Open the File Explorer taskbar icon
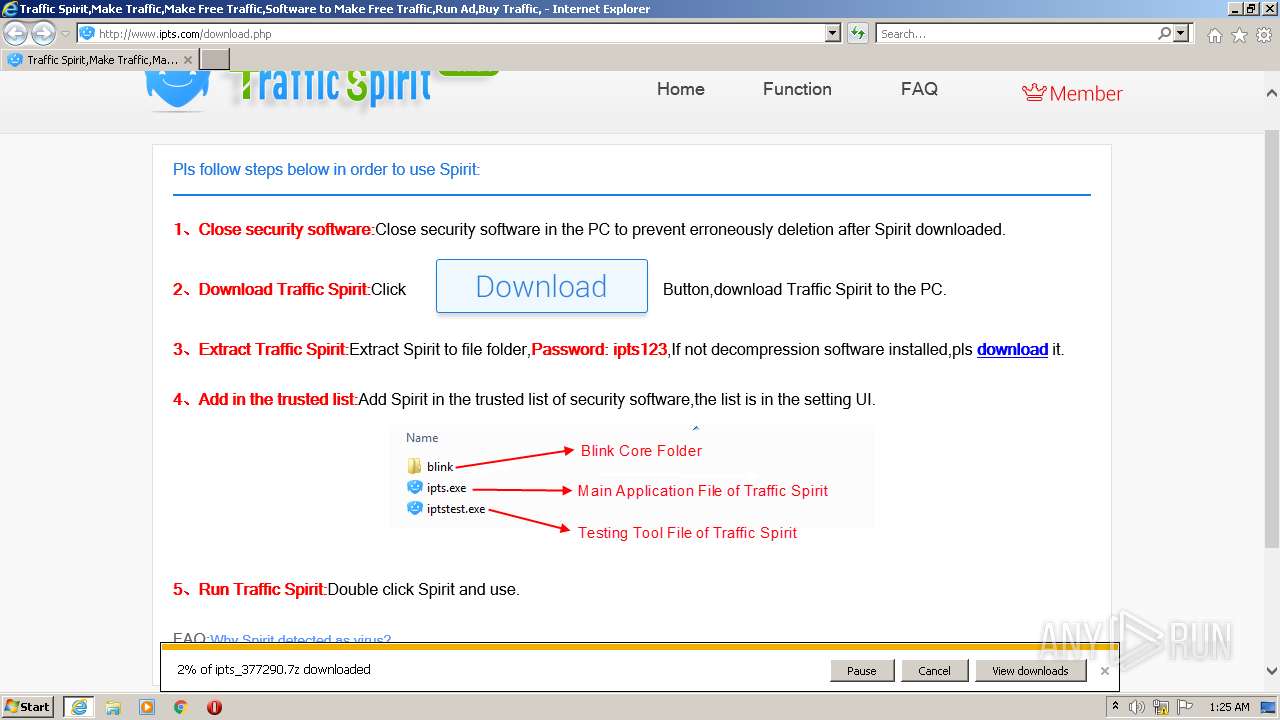This screenshot has height=720, width=1280. 113,707
